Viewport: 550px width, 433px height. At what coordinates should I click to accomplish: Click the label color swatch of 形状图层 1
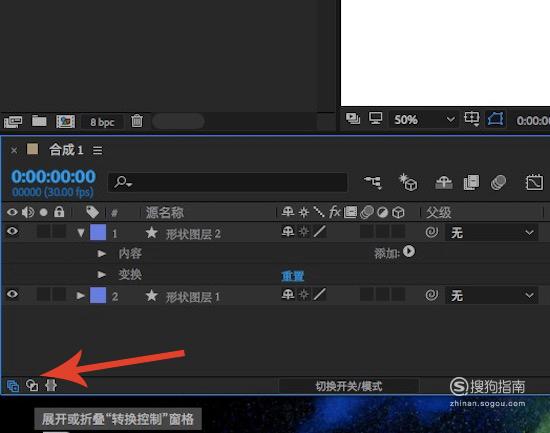click(x=98, y=295)
